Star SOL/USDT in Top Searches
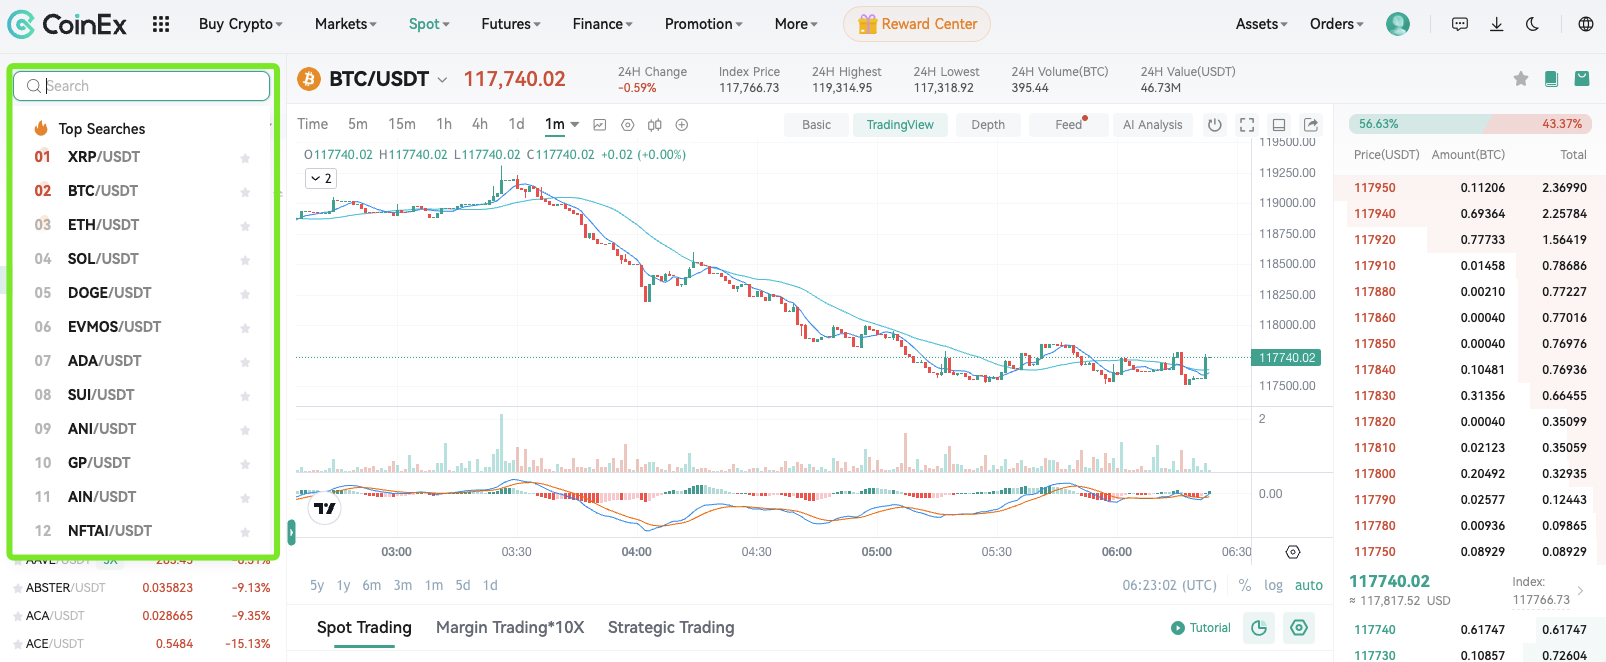Image resolution: width=1606 pixels, height=662 pixels. pos(245,260)
